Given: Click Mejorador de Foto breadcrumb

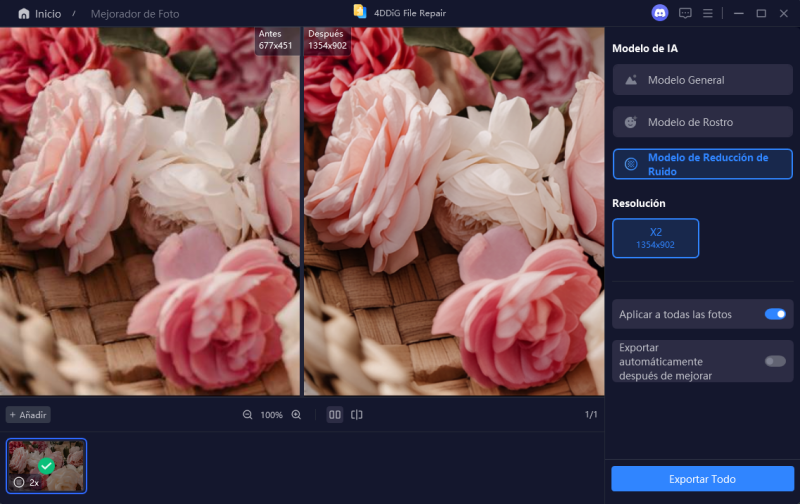Looking at the screenshot, I should coord(135,14).
